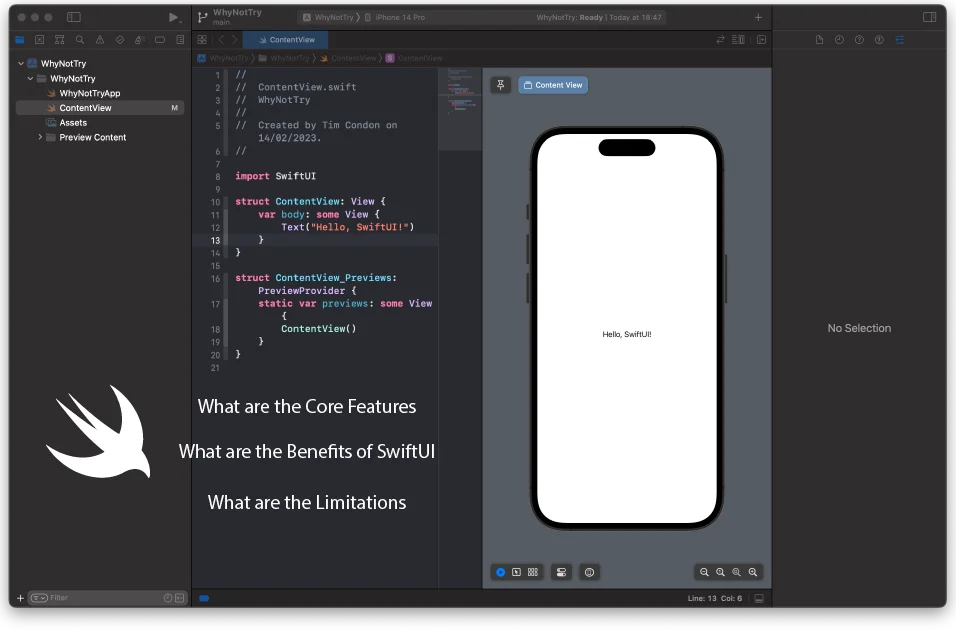The width and height of the screenshot is (956, 630).
Task: Switch to the ContentView editor tab
Action: point(285,39)
